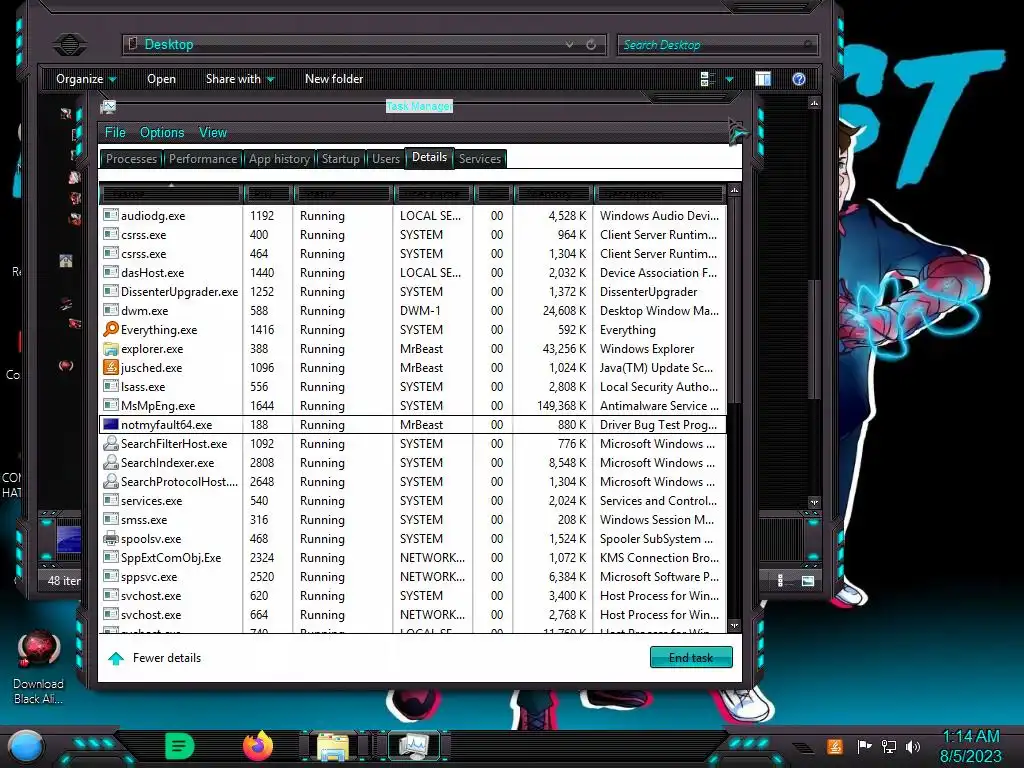
Task: Select the services.exe process
Action: (x=413, y=501)
